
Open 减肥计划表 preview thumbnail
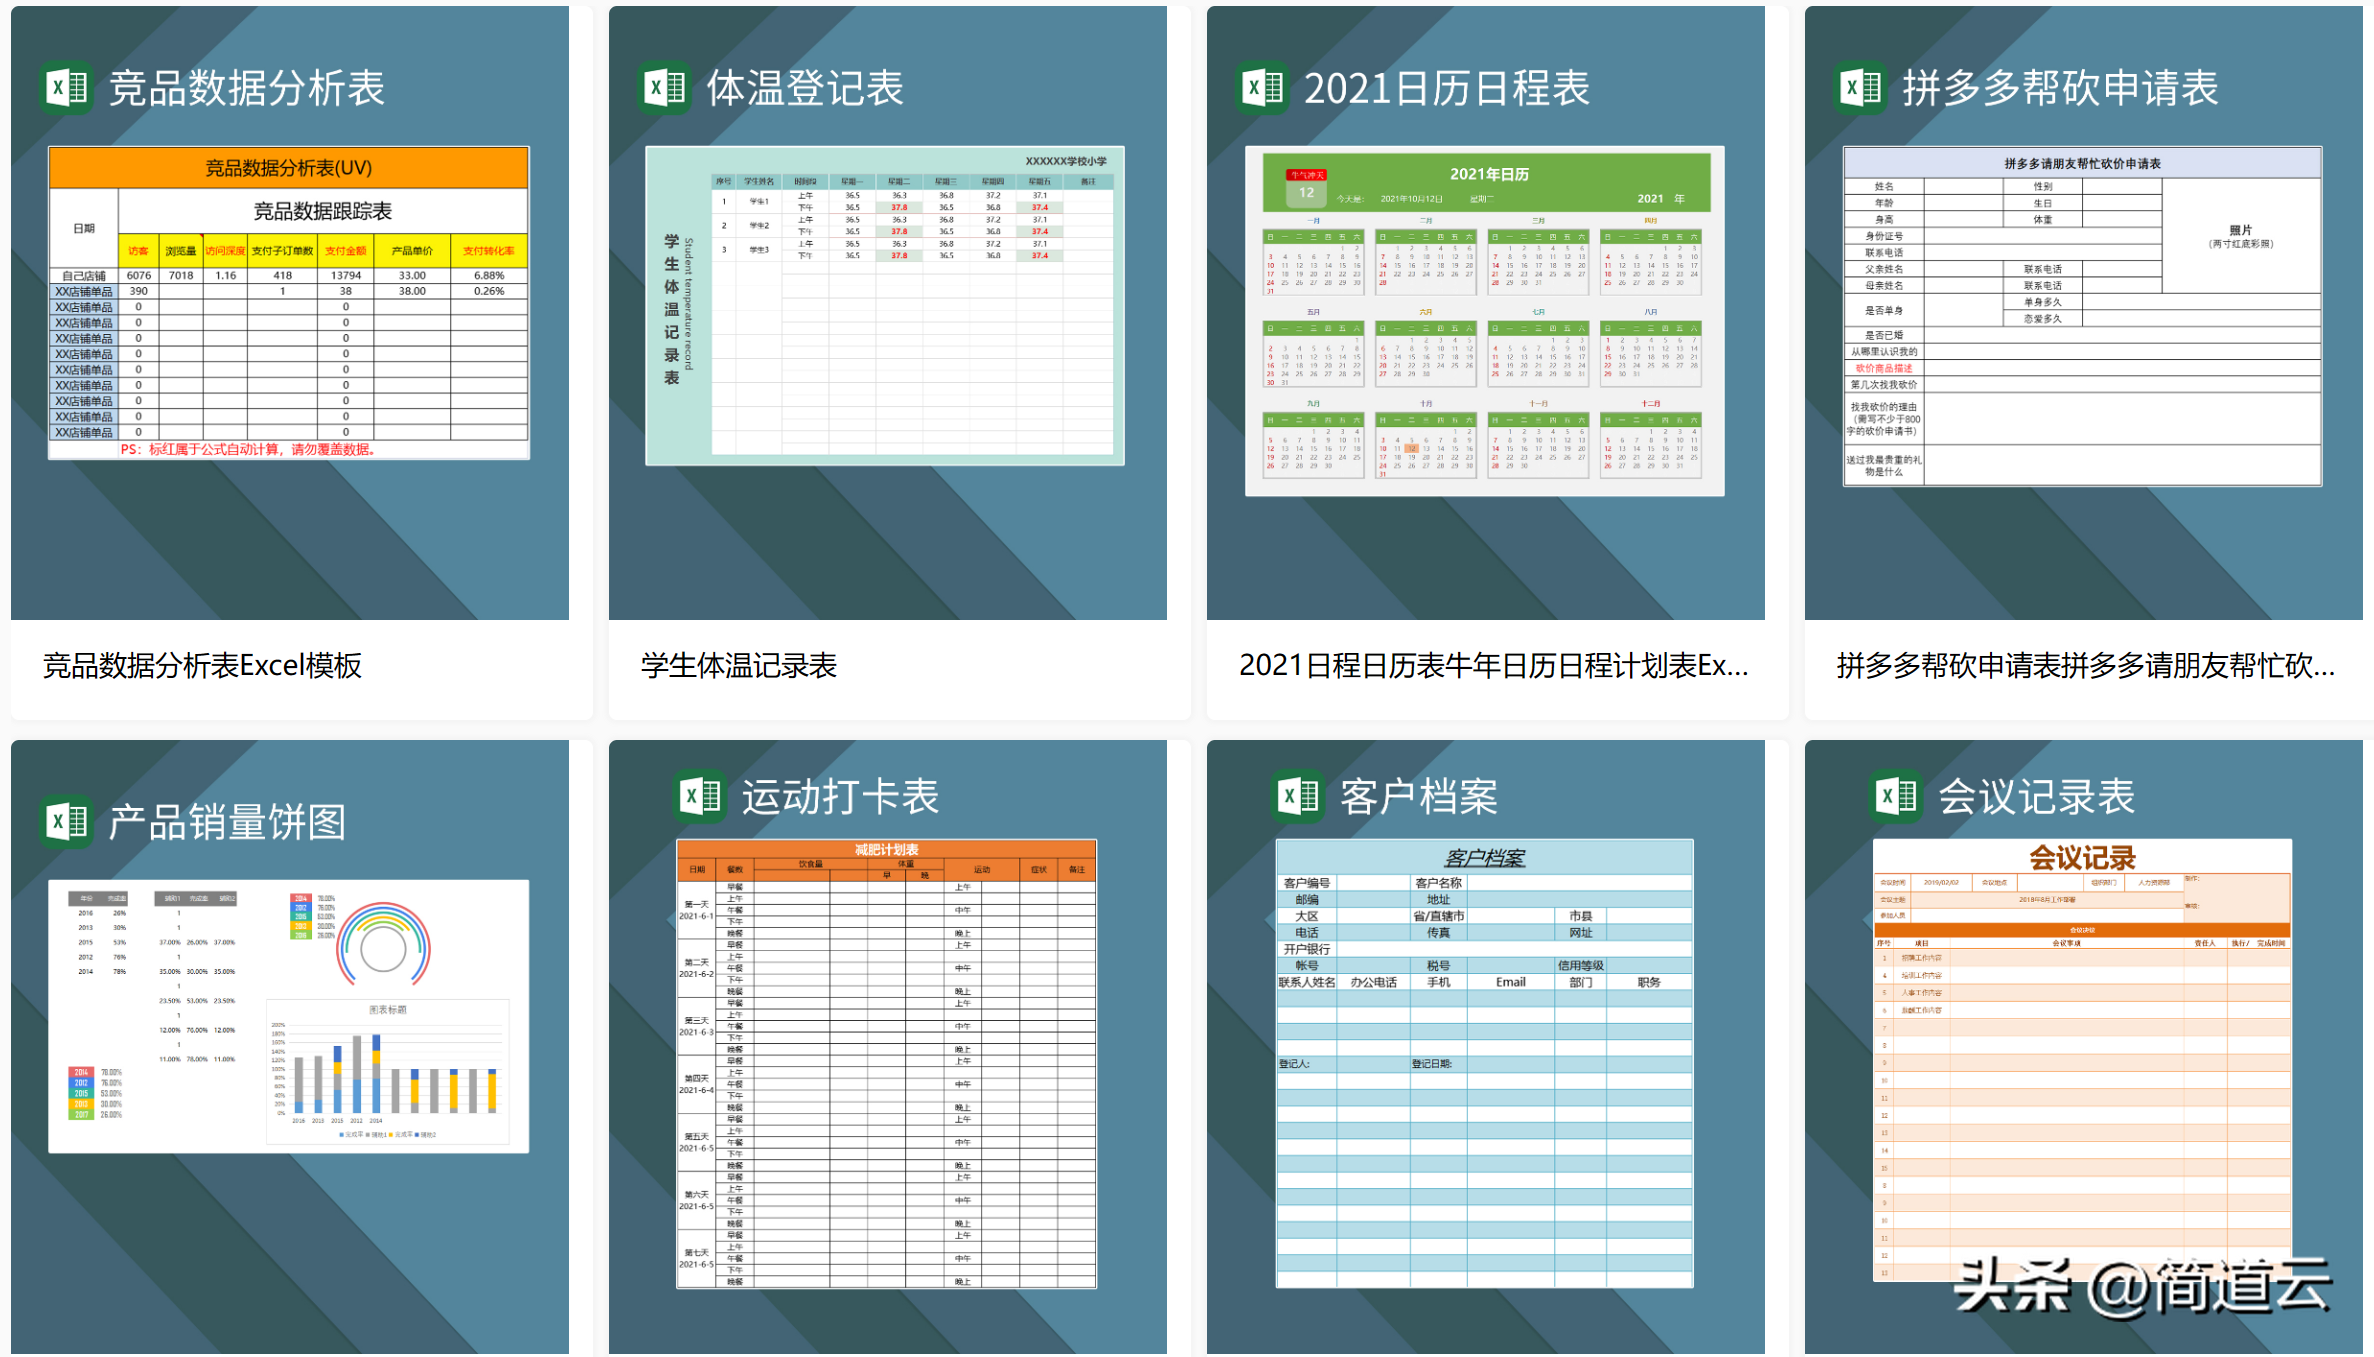point(887,1064)
